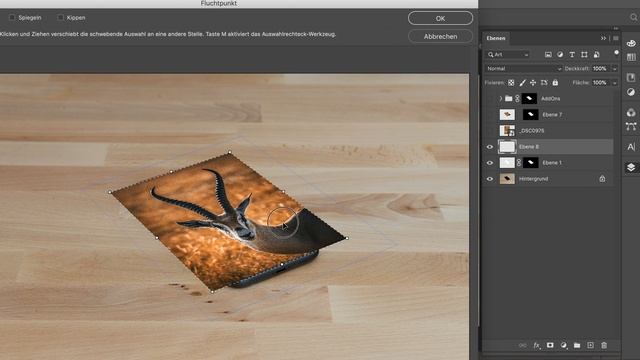Open the Kanäle channels panel icon

click(x=631, y=112)
